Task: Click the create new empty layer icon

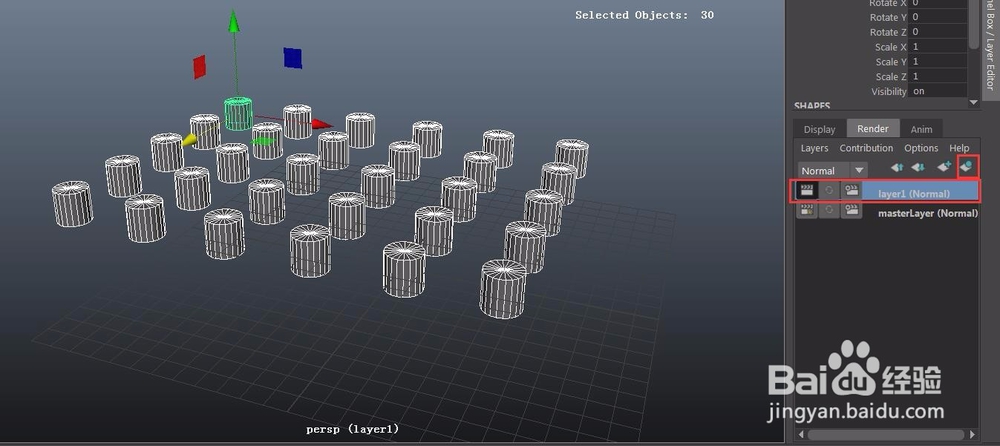Action: [x=944, y=167]
